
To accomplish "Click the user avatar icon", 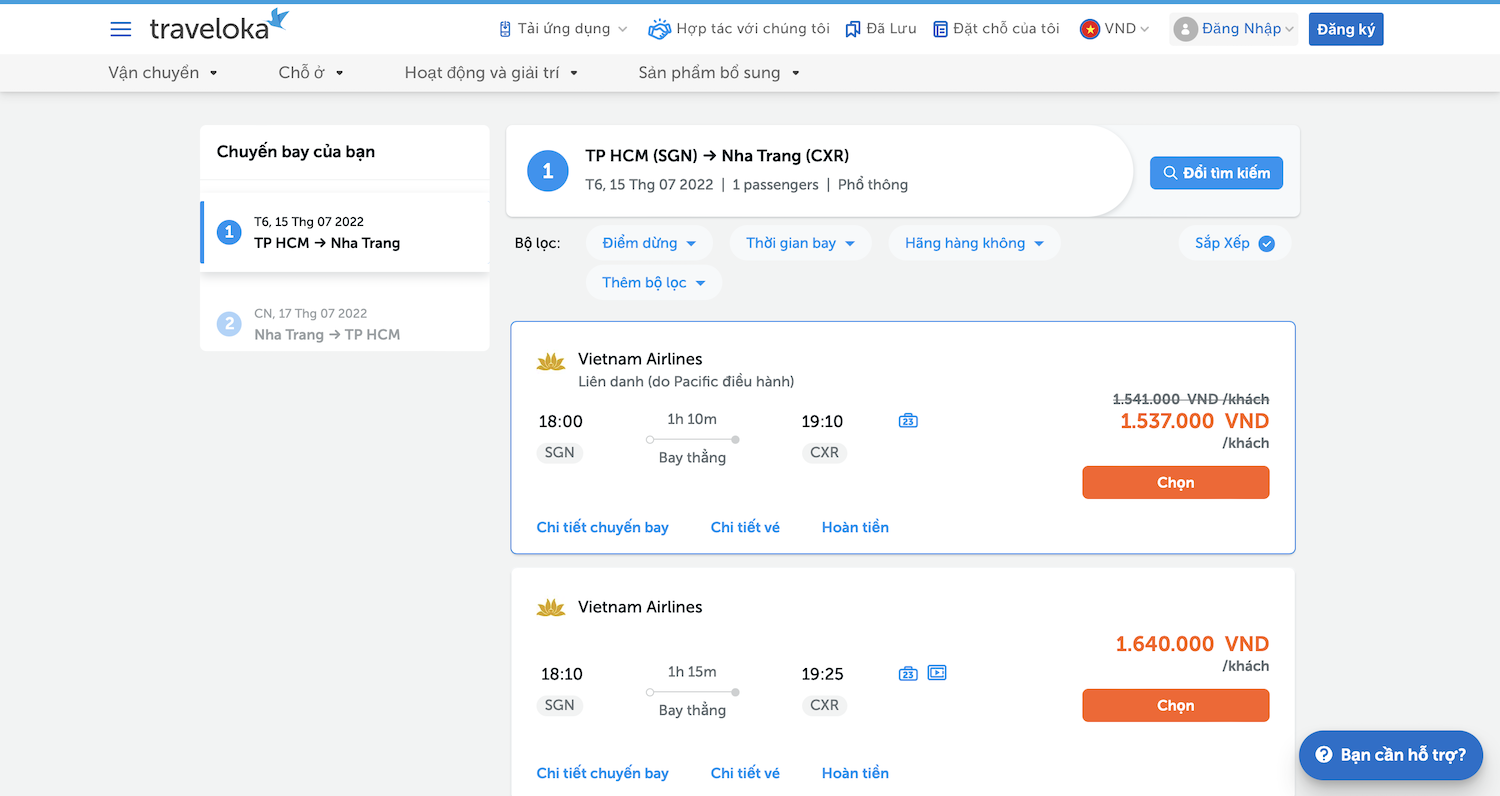I will pos(1186,29).
